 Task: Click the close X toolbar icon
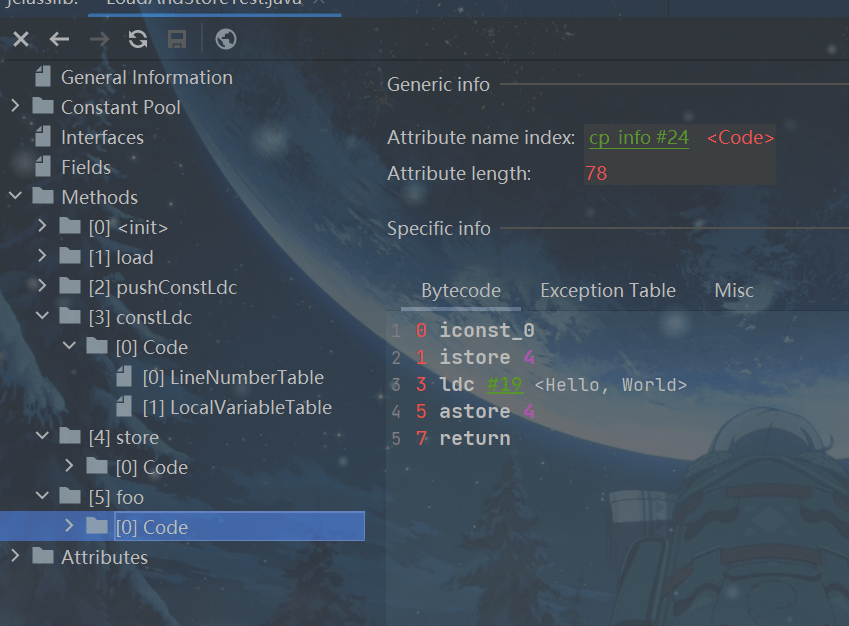[21, 40]
